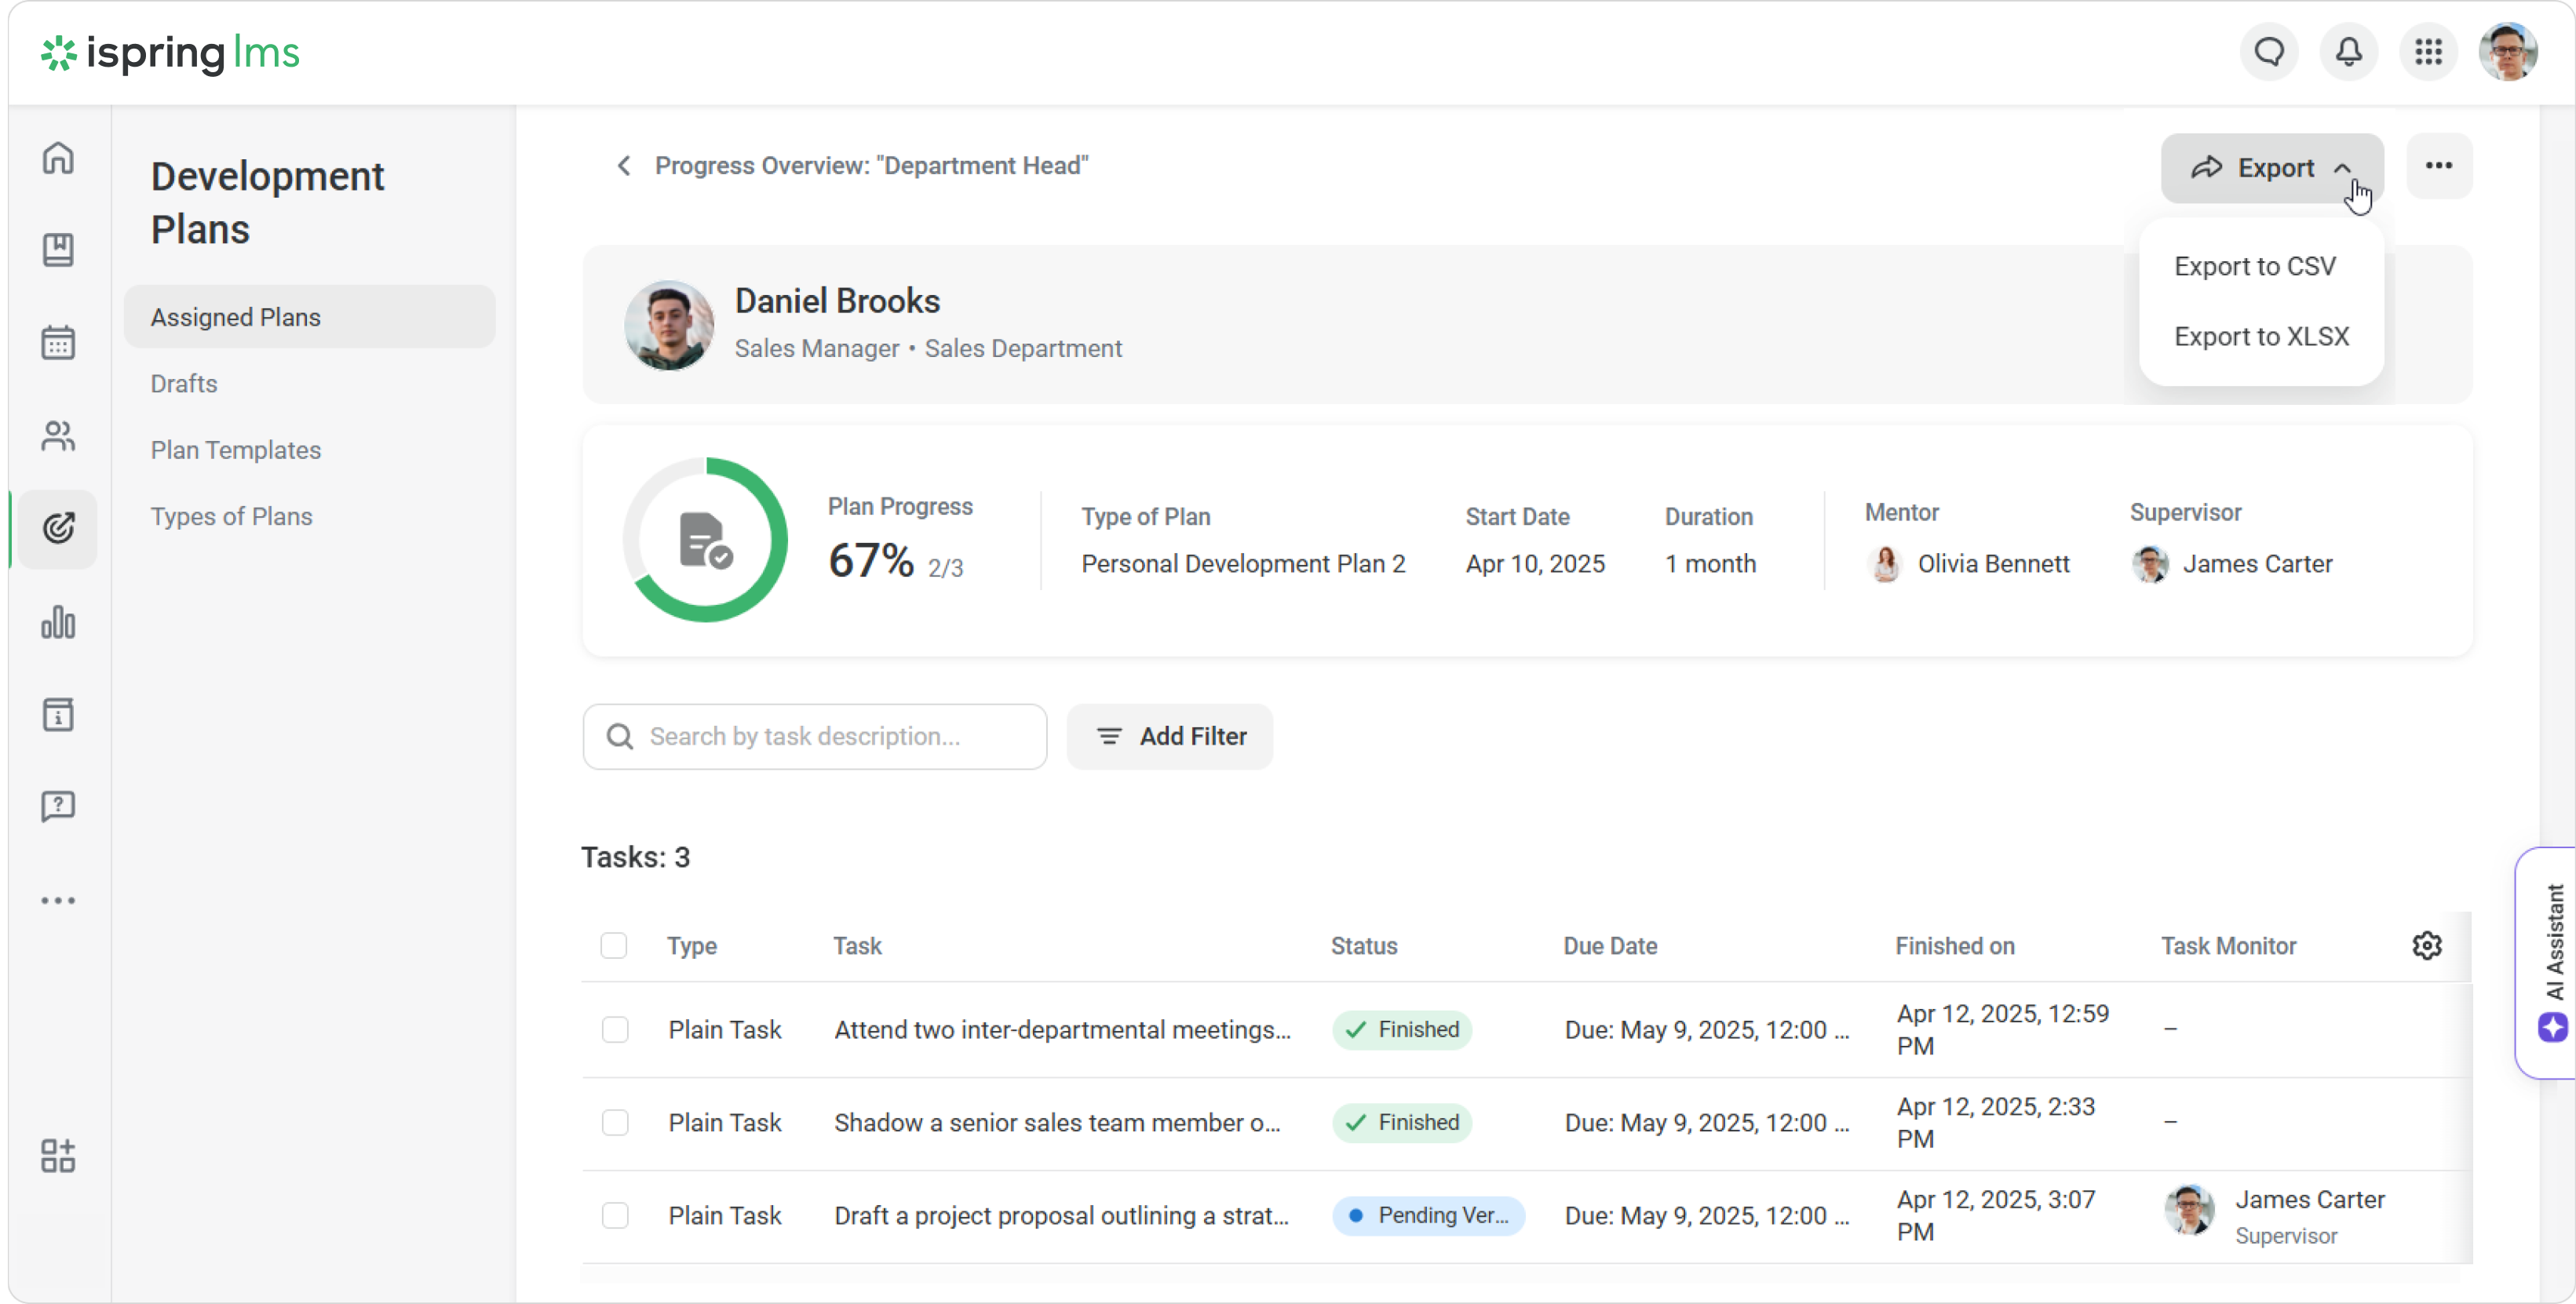Click the calendar icon in sidebar
The width and height of the screenshot is (2576, 1304).
point(58,343)
